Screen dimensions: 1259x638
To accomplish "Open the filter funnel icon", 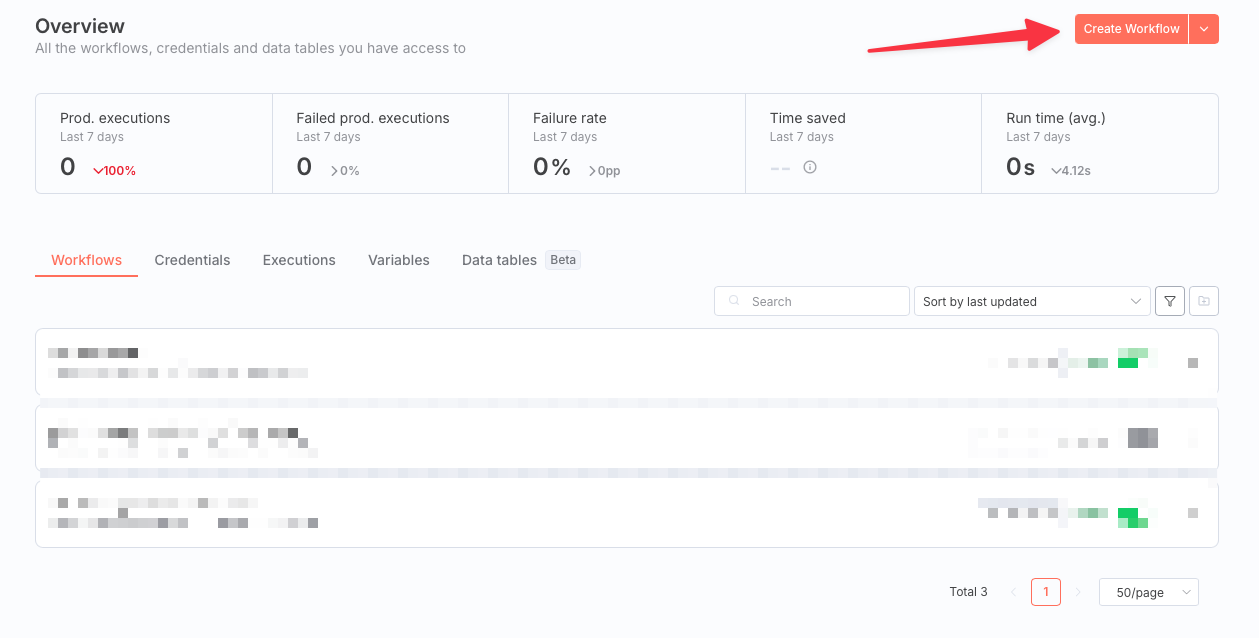I will (x=1170, y=301).
